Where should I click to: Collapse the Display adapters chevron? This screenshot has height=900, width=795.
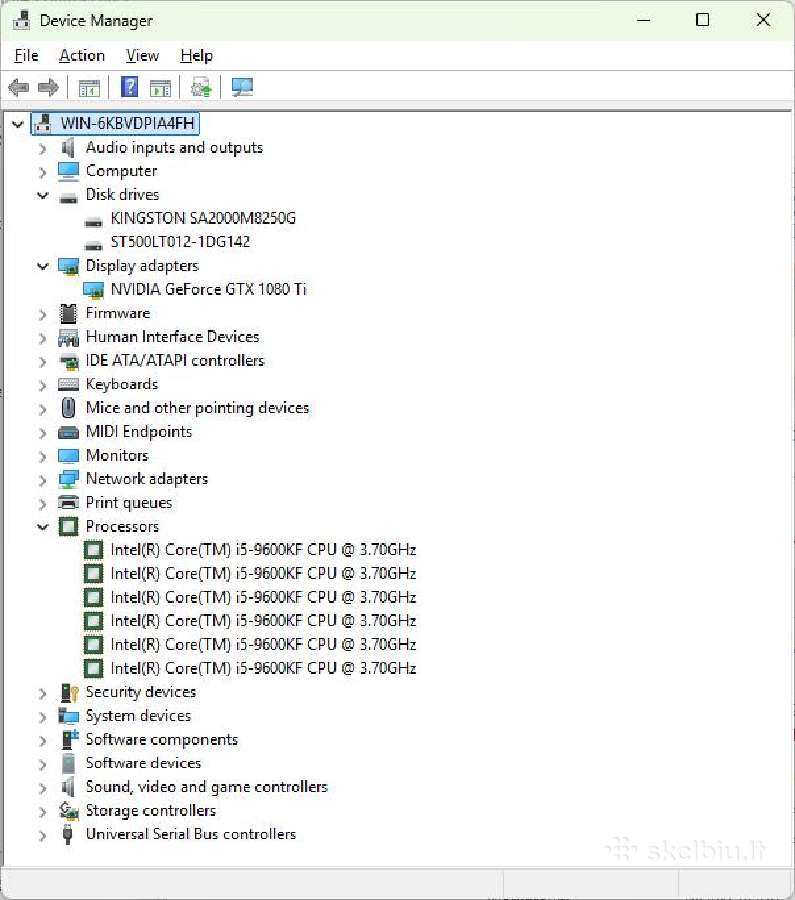point(42,266)
